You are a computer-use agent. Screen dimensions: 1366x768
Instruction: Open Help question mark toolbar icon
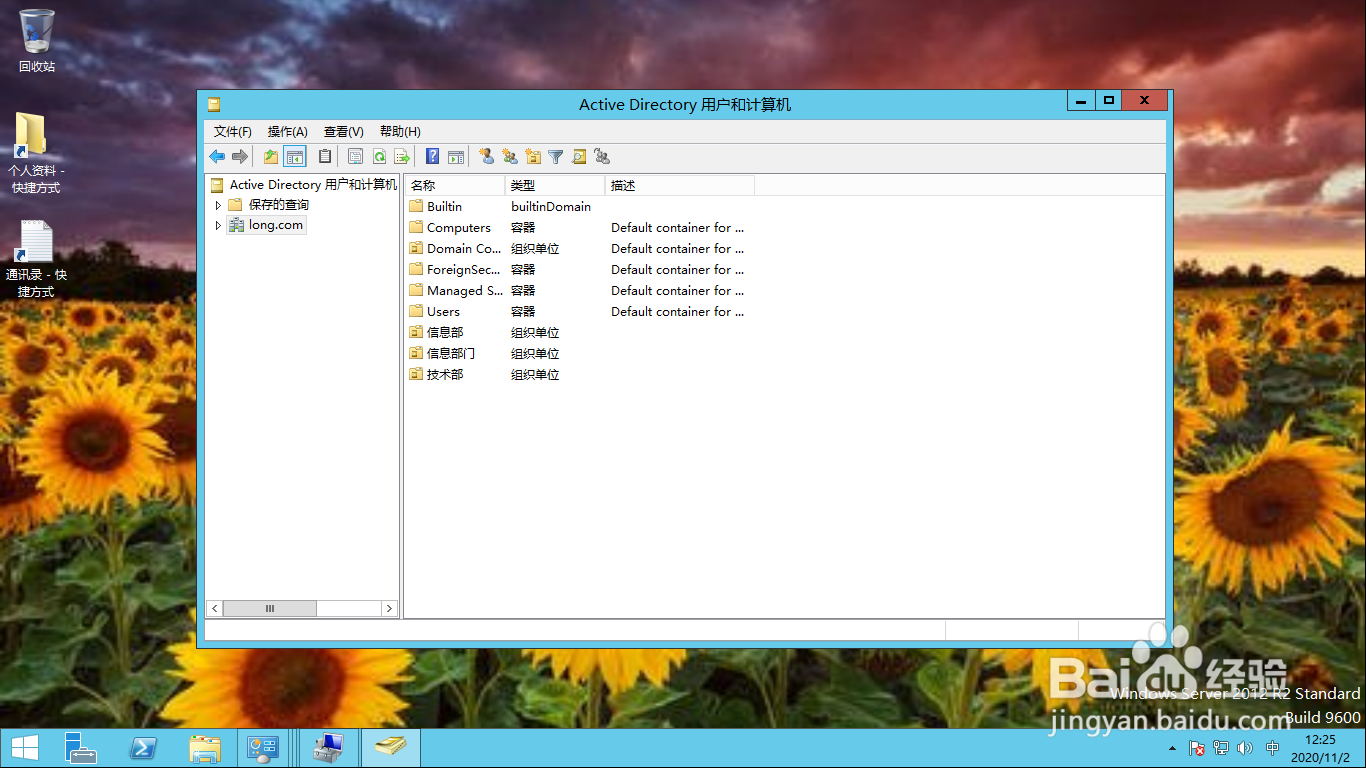coord(432,157)
